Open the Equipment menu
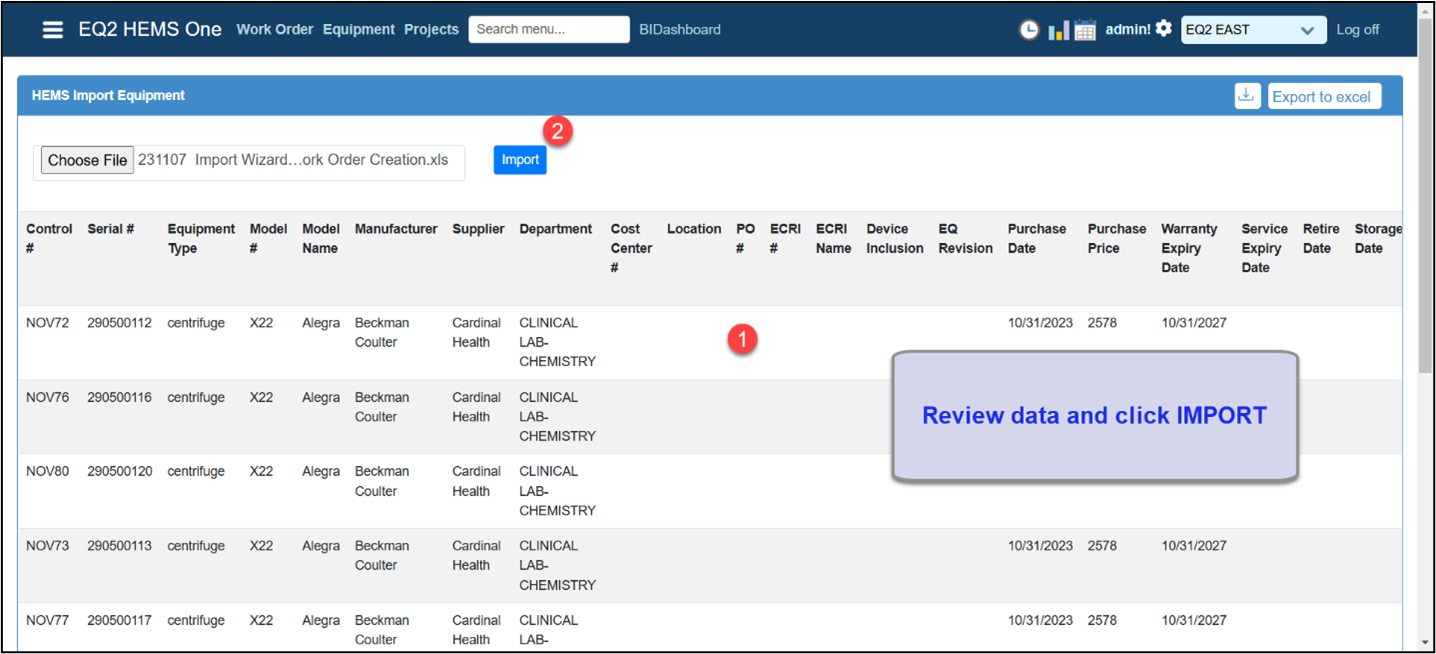 click(358, 30)
